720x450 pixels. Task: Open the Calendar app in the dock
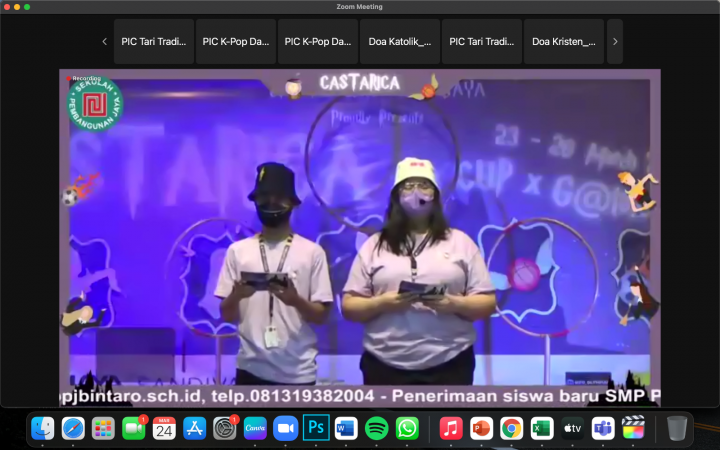[164, 428]
